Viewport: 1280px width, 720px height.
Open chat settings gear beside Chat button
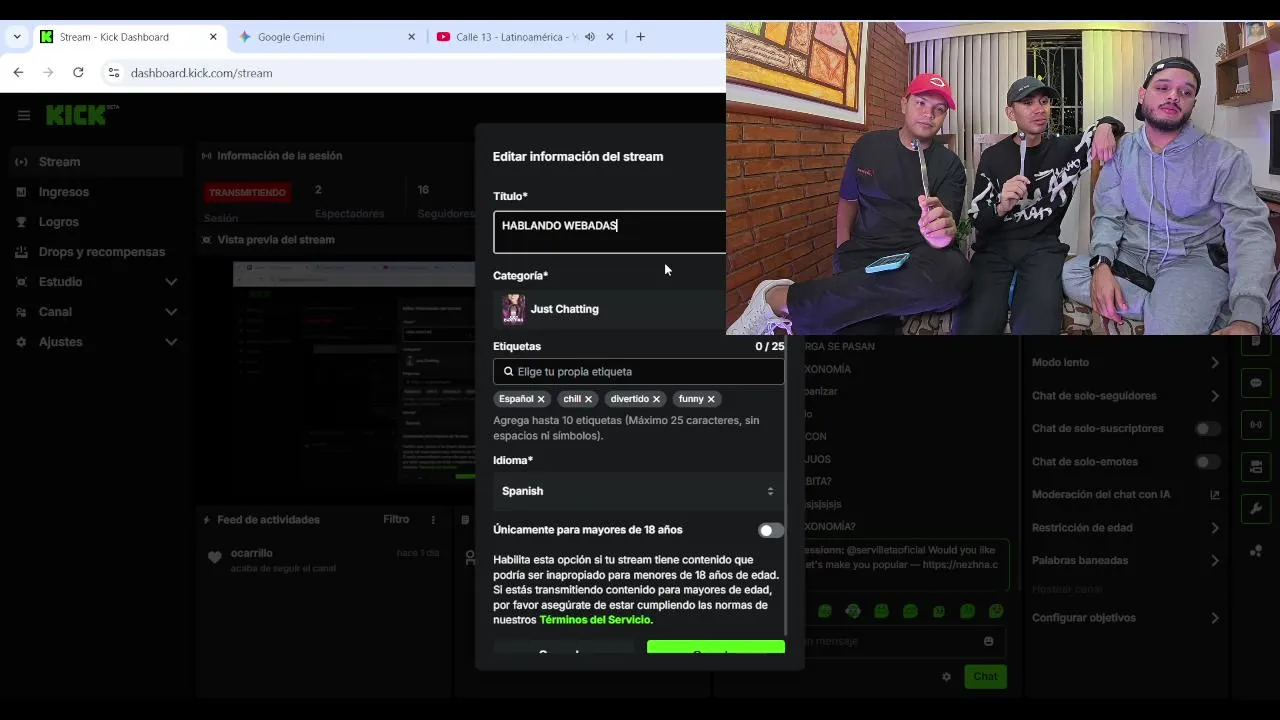click(x=946, y=677)
